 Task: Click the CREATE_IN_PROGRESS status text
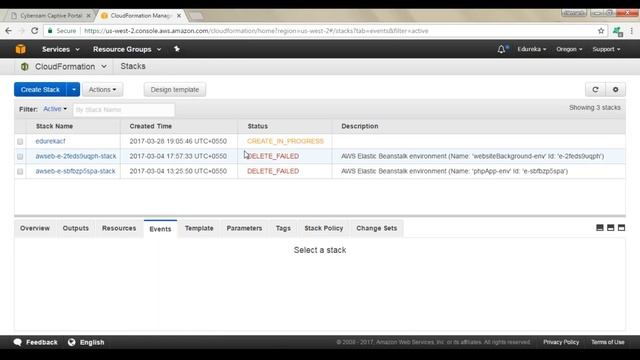[x=285, y=141]
